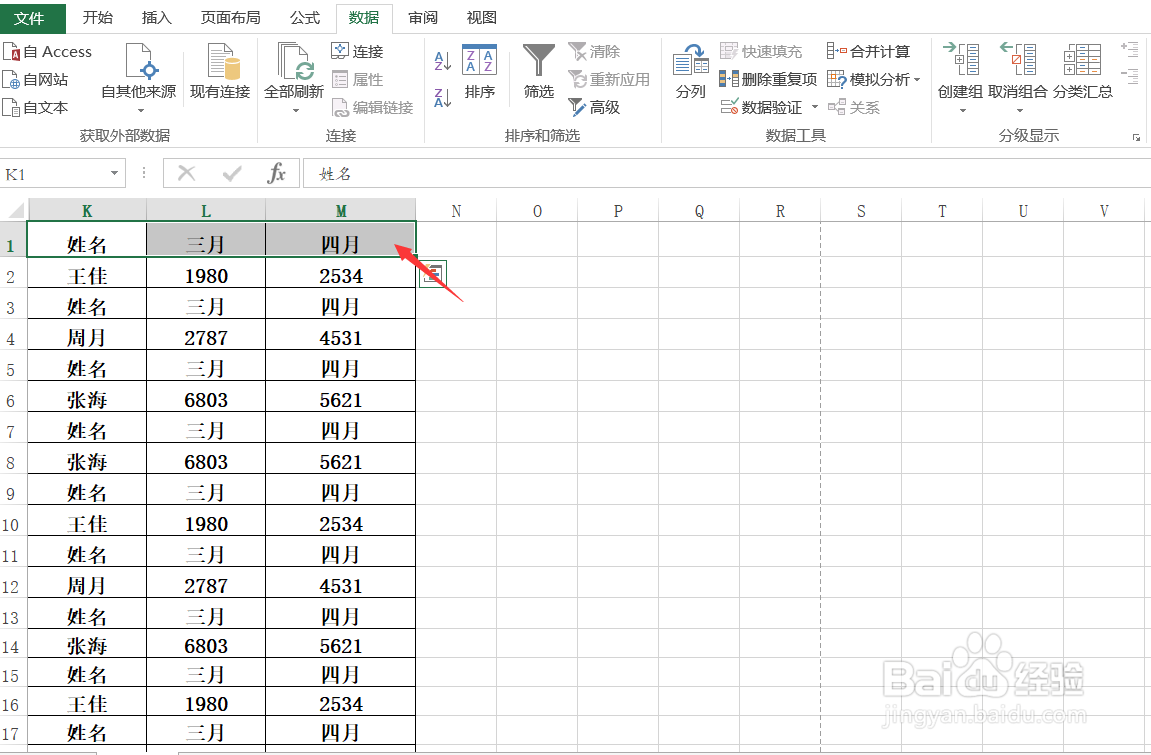
Task: Select column L header
Action: click(206, 211)
